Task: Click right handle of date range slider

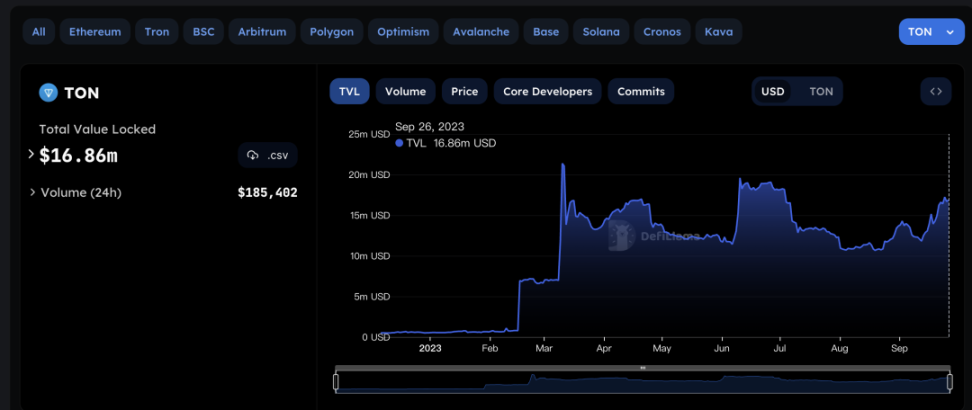Action: pos(950,382)
